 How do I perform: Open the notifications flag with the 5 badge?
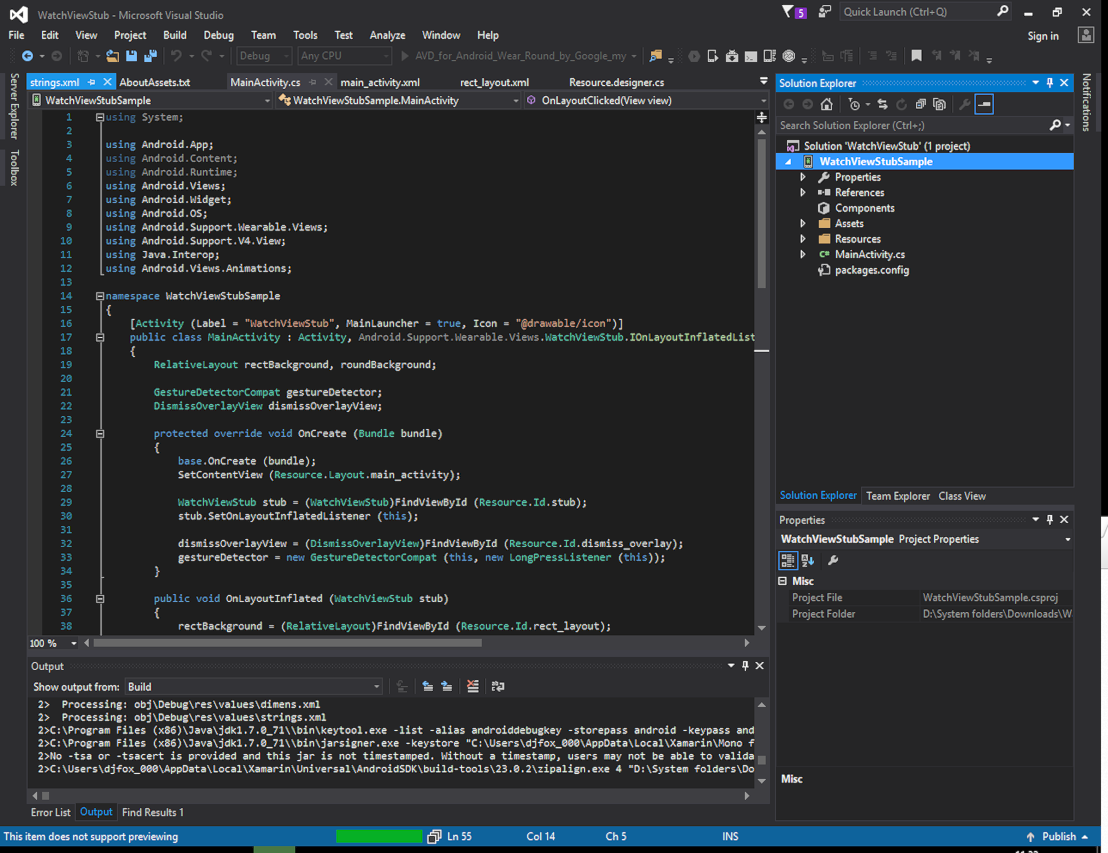click(x=794, y=12)
